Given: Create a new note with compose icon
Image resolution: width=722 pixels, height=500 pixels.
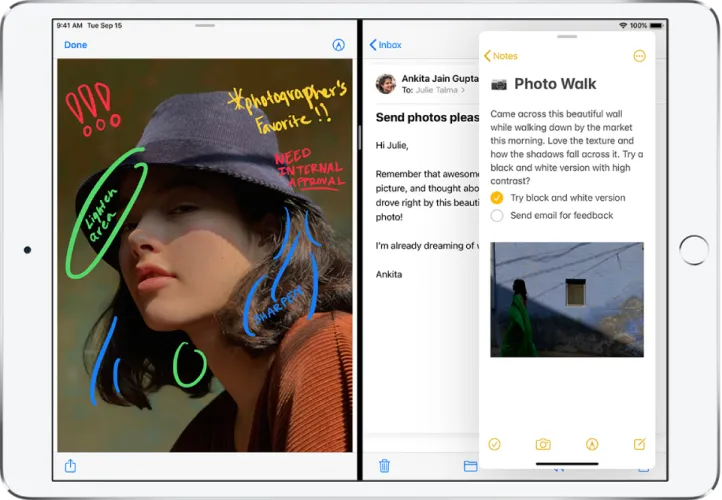Looking at the screenshot, I should coord(640,444).
